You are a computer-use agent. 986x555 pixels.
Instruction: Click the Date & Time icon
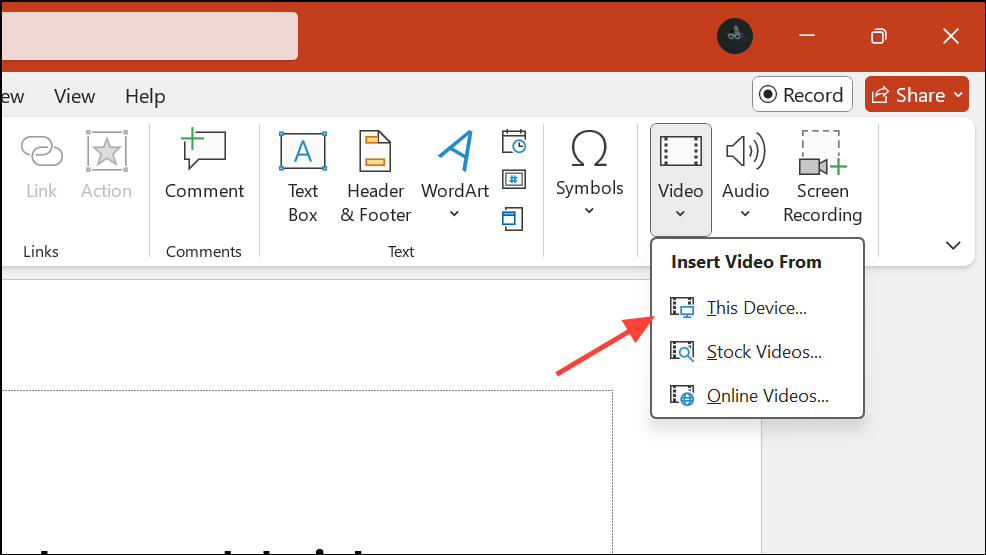[514, 142]
